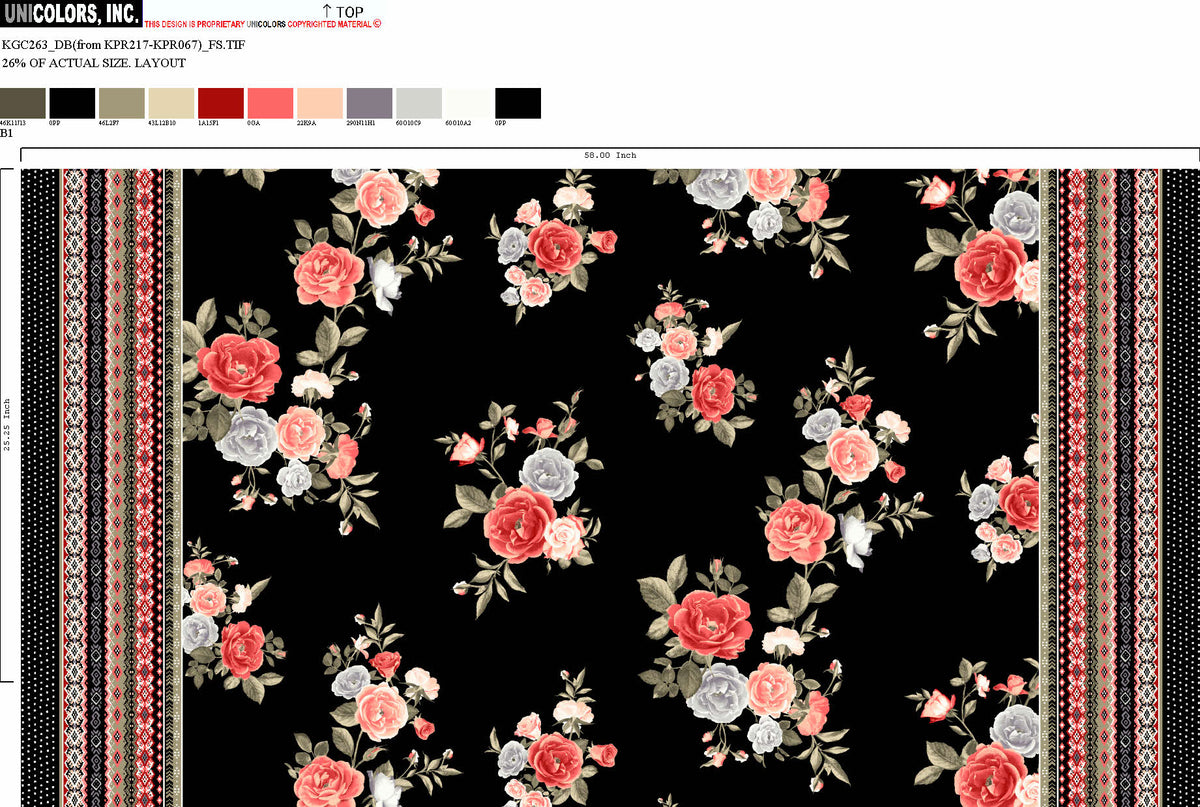Click the black swatch after the off-white swatch
The height and width of the screenshot is (807, 1200).
click(x=518, y=103)
